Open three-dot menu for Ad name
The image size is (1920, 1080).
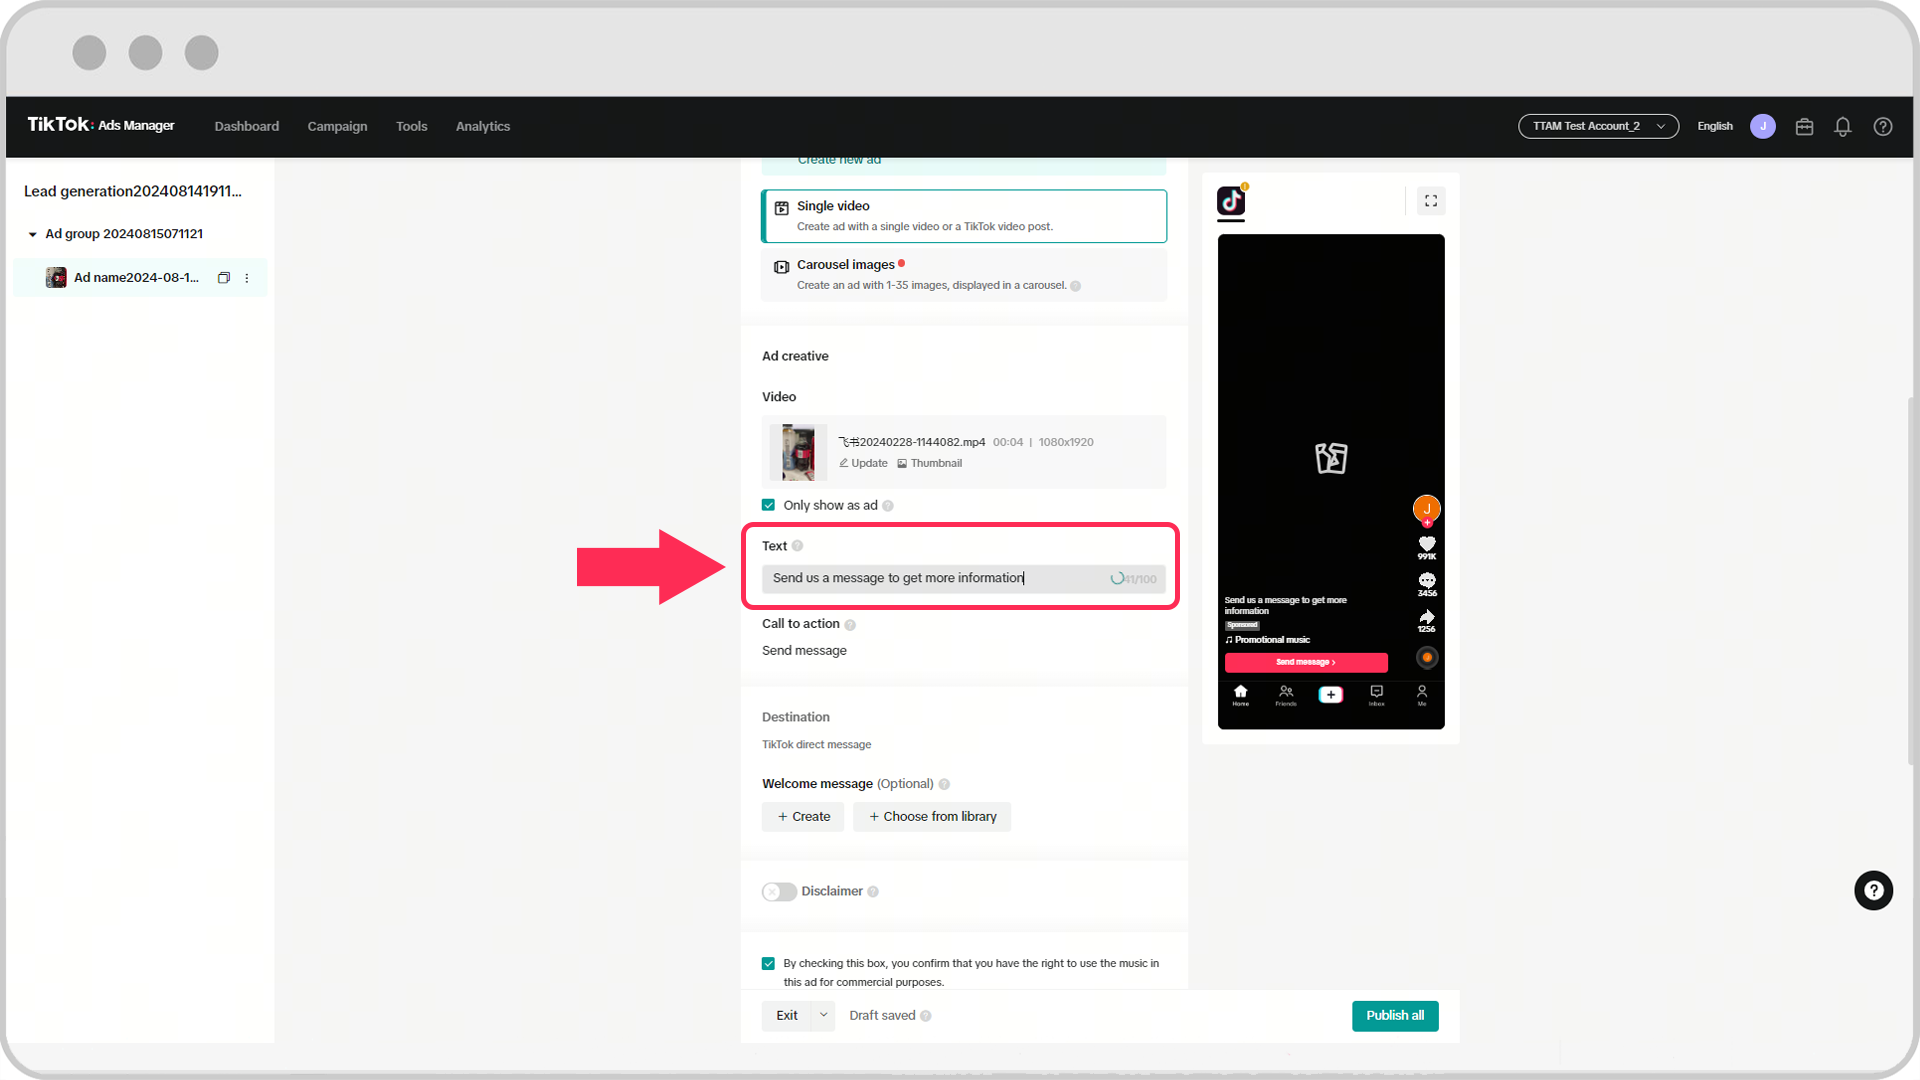247,278
